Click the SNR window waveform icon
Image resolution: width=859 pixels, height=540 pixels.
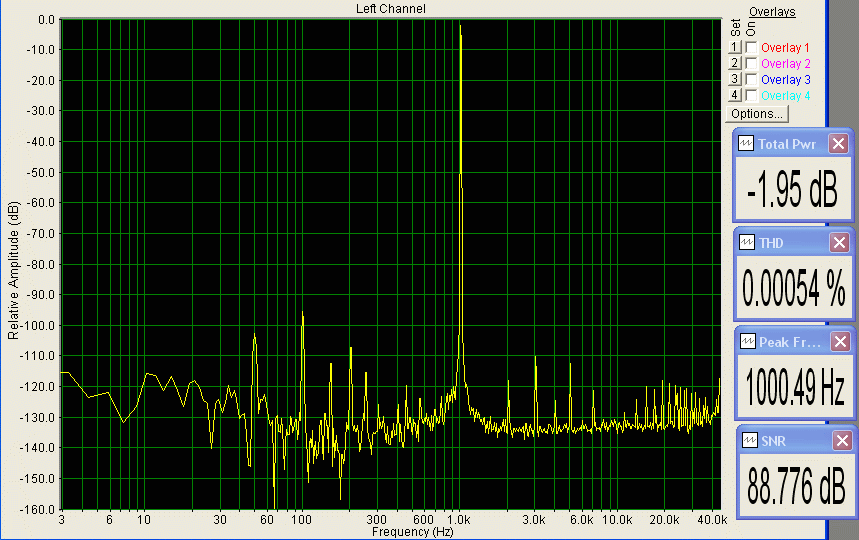click(x=749, y=440)
